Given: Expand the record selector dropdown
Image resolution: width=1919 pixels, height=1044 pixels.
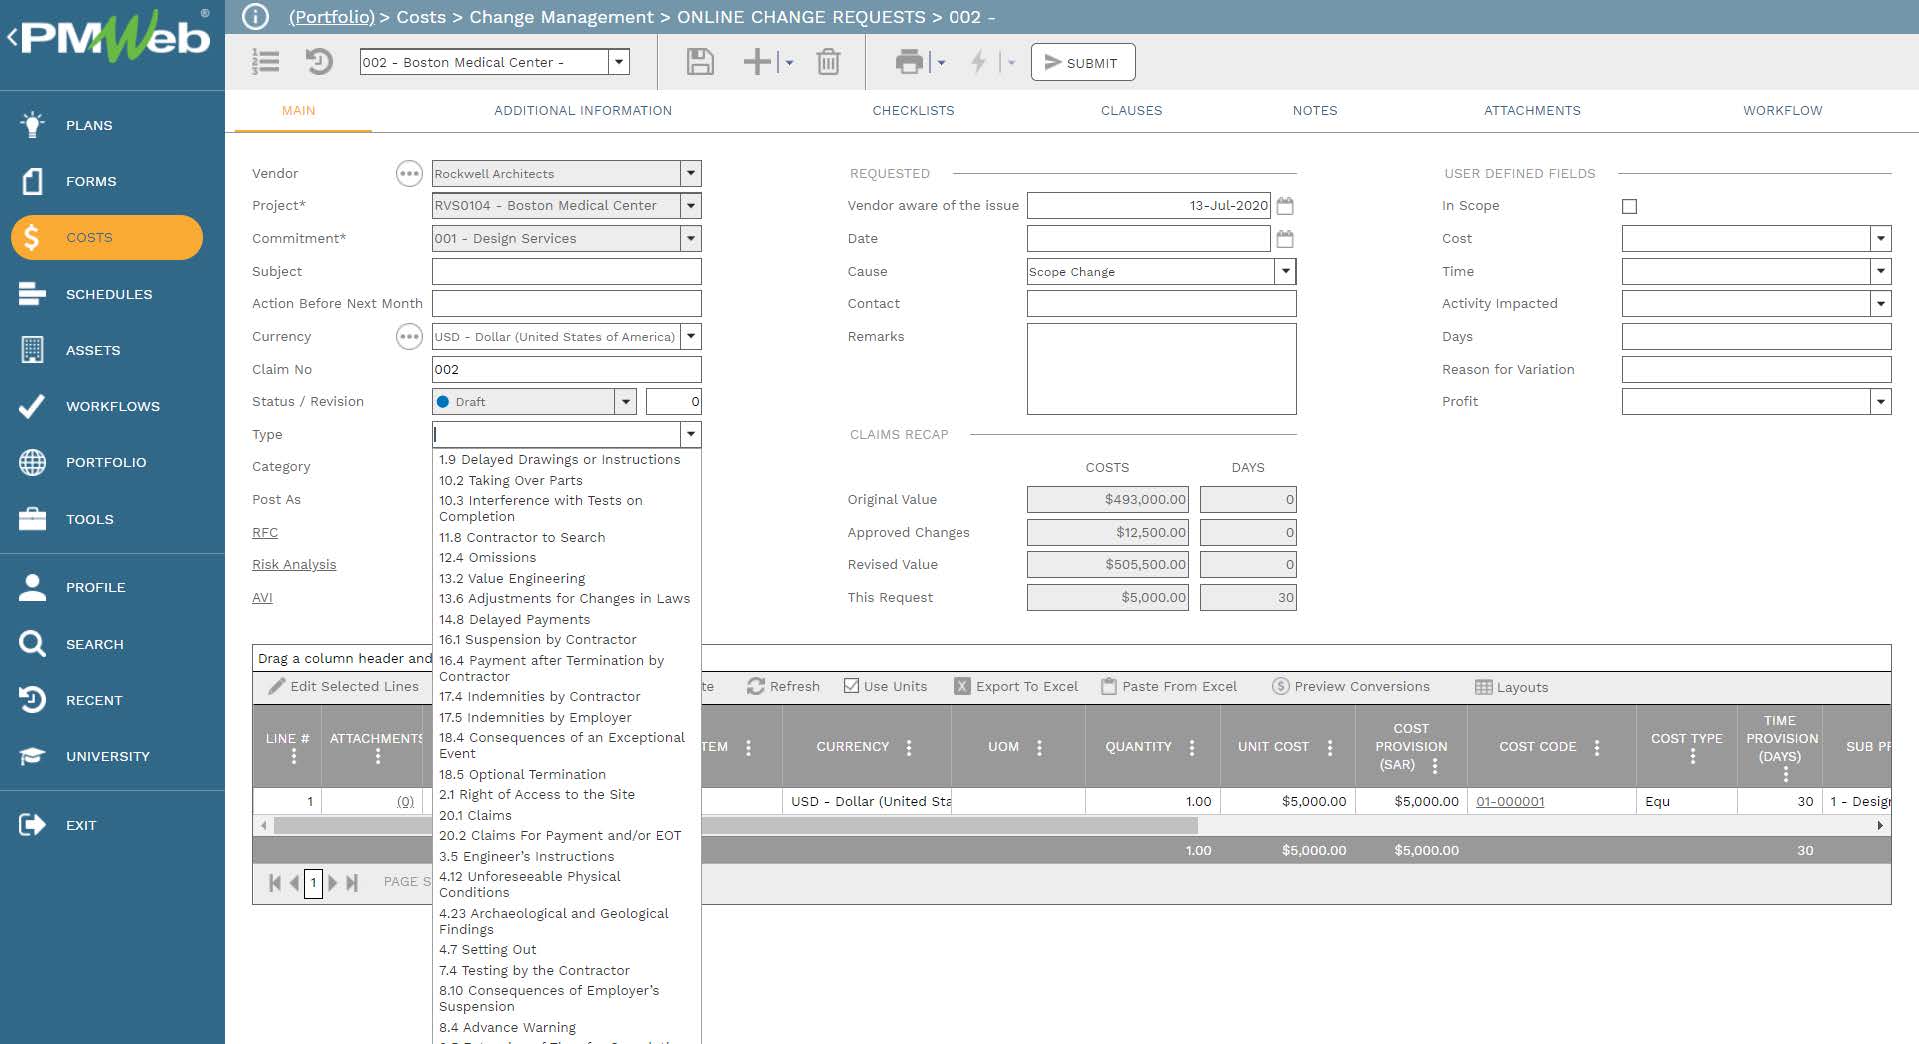Looking at the screenshot, I should [620, 62].
